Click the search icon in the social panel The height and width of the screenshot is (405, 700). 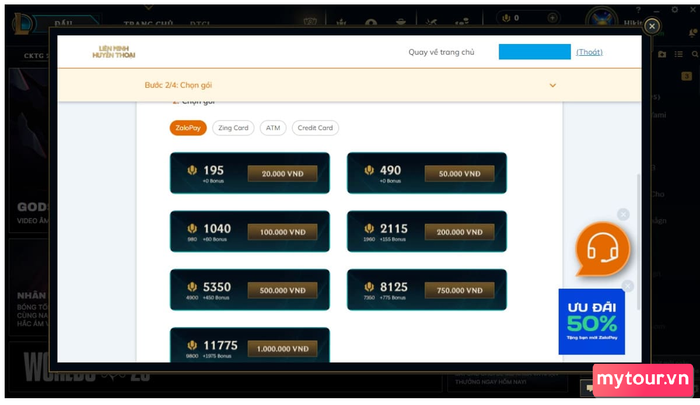695,54
